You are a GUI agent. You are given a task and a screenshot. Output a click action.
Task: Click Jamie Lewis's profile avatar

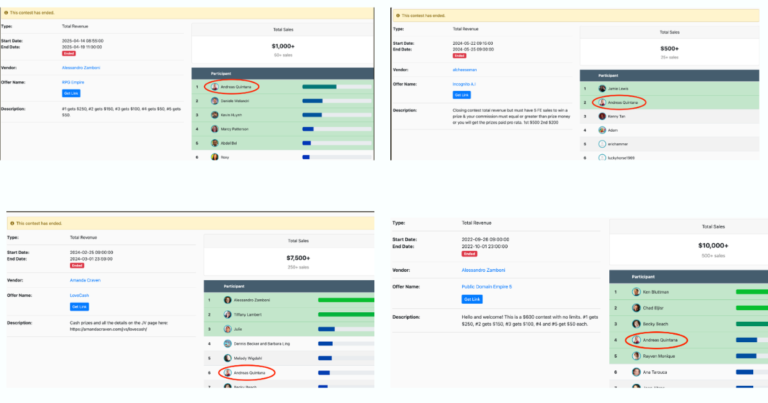[602, 88]
